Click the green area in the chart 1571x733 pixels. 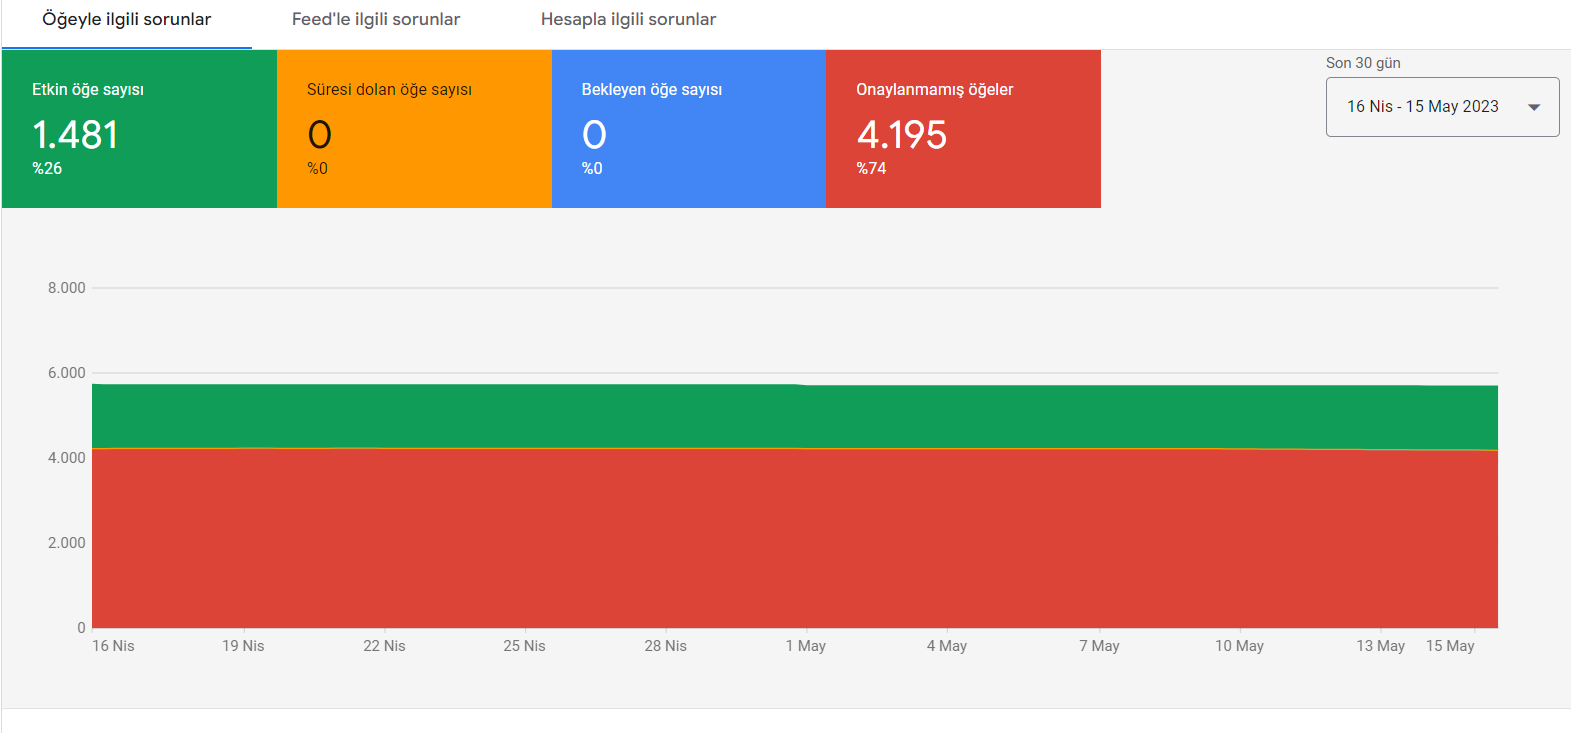click(795, 416)
